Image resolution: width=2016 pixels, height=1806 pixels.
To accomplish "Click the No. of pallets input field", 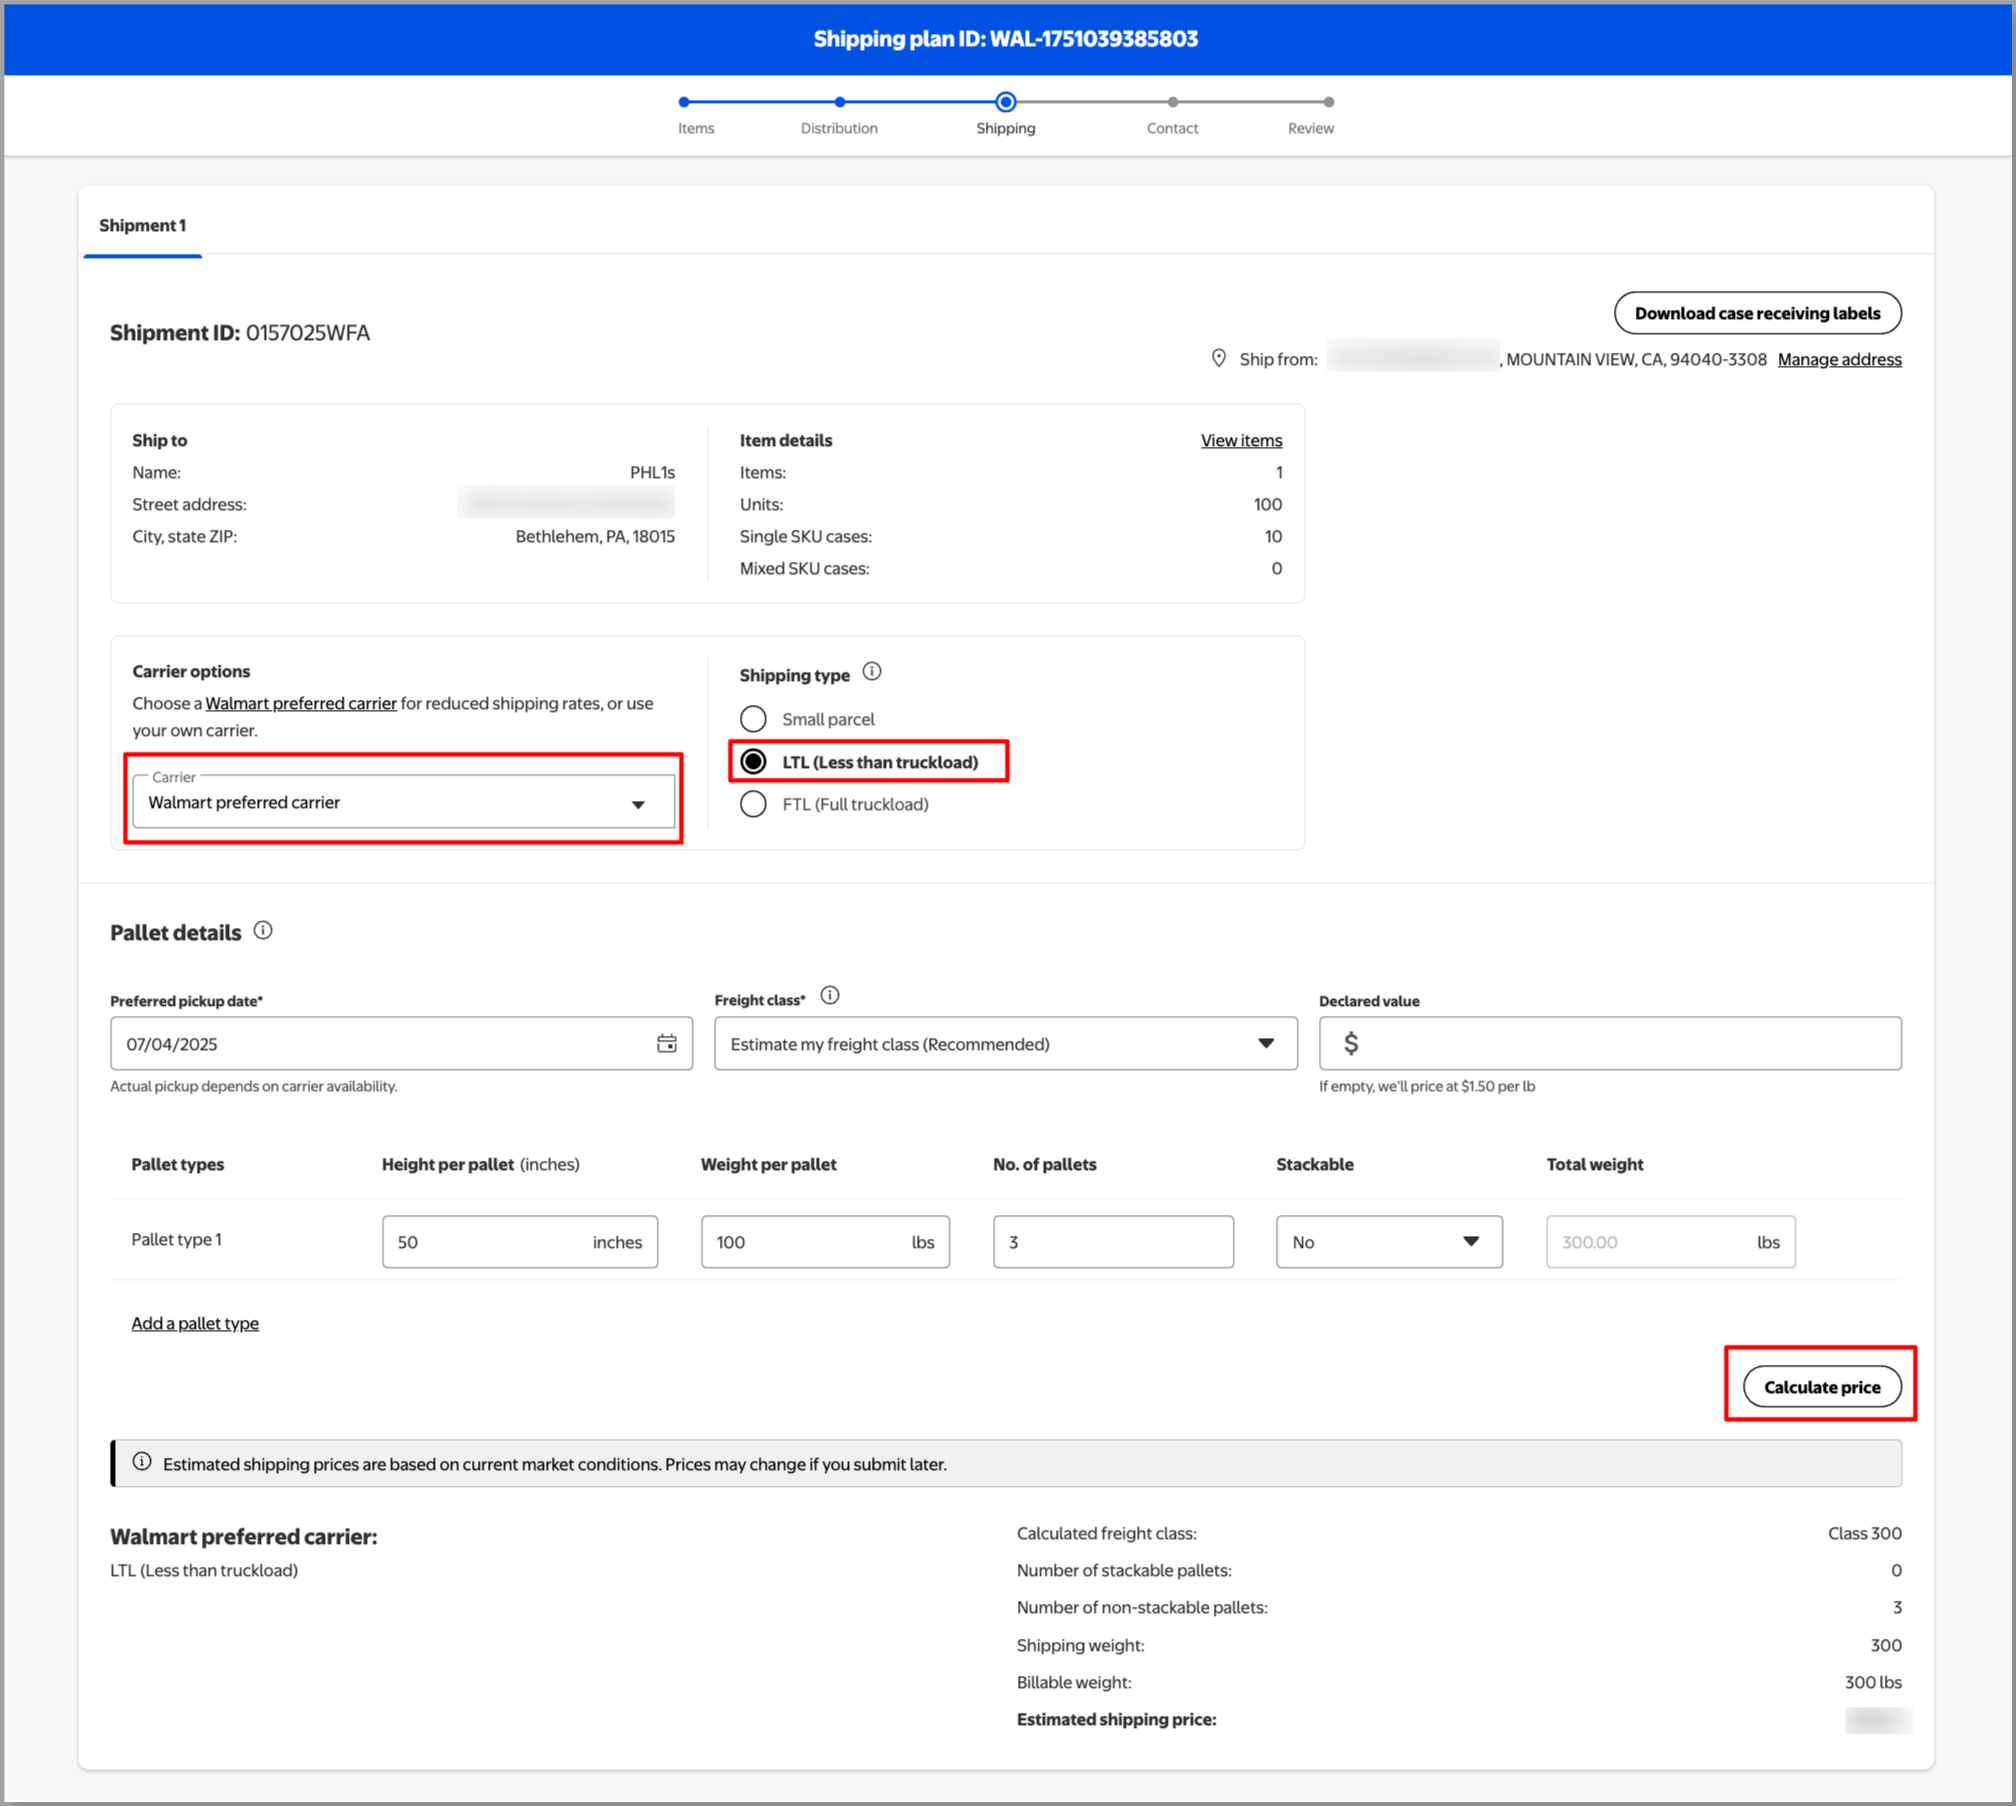I will (x=1113, y=1242).
